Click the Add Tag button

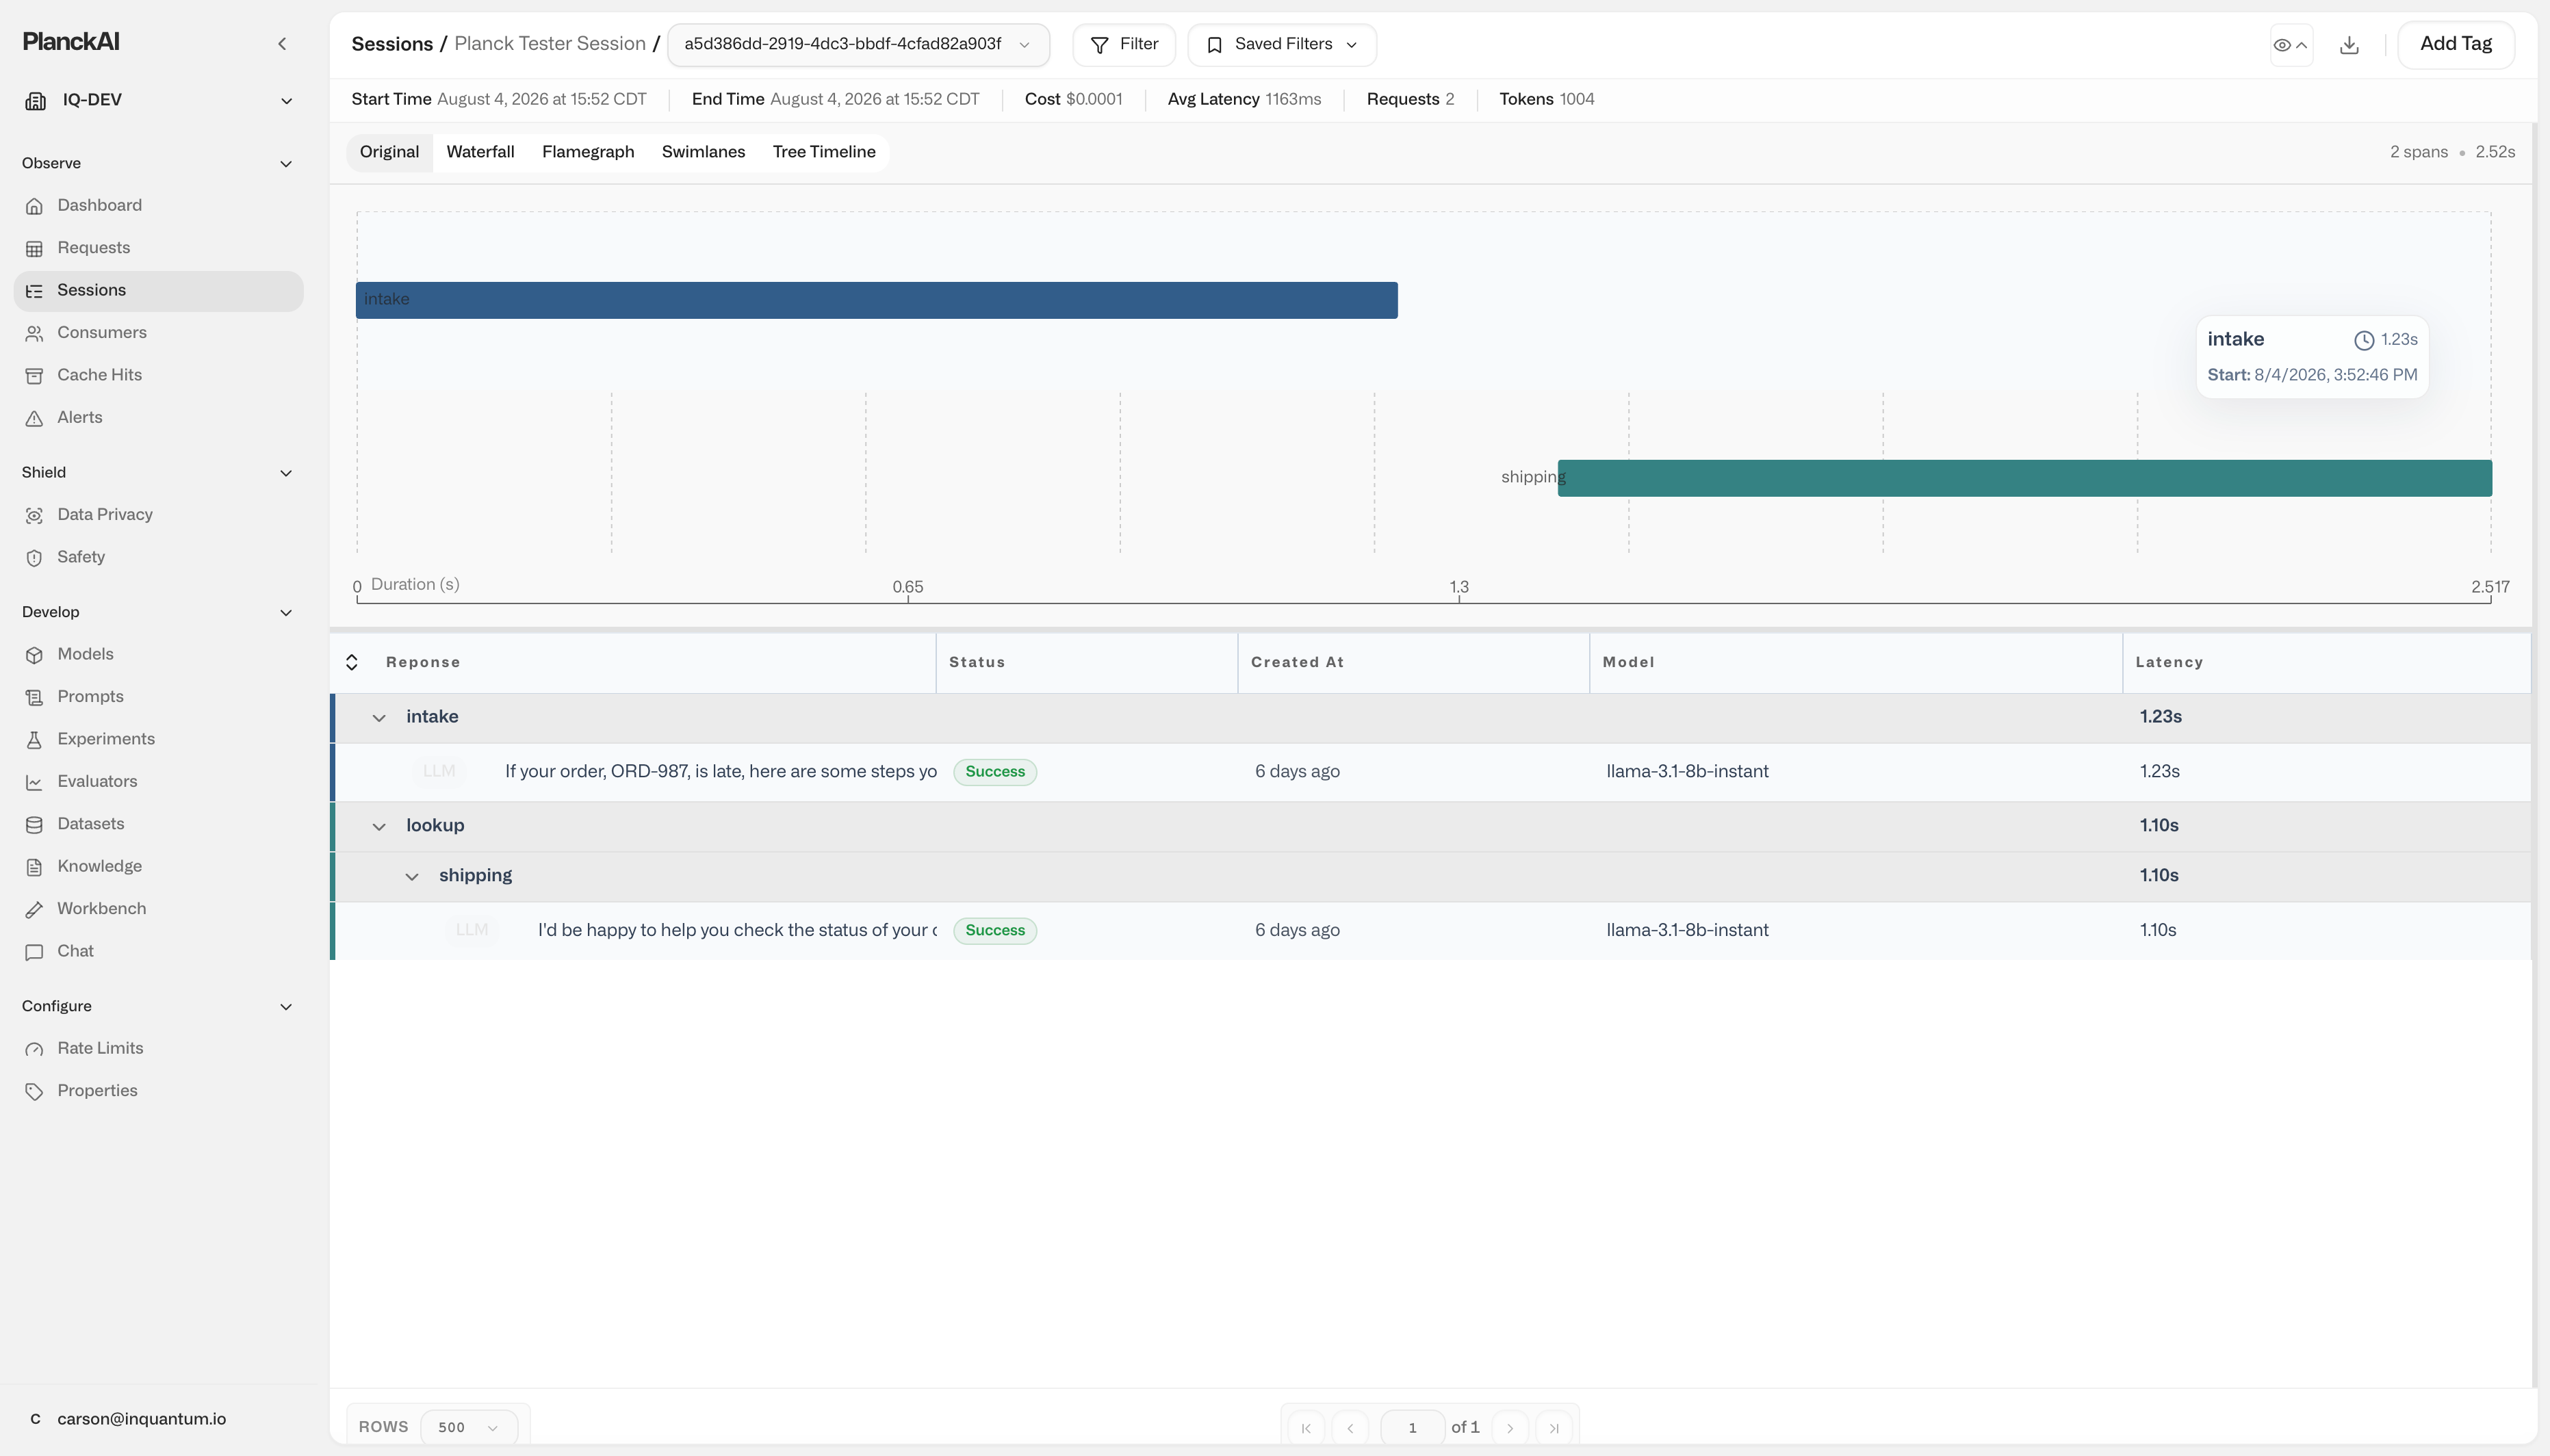click(x=2456, y=44)
